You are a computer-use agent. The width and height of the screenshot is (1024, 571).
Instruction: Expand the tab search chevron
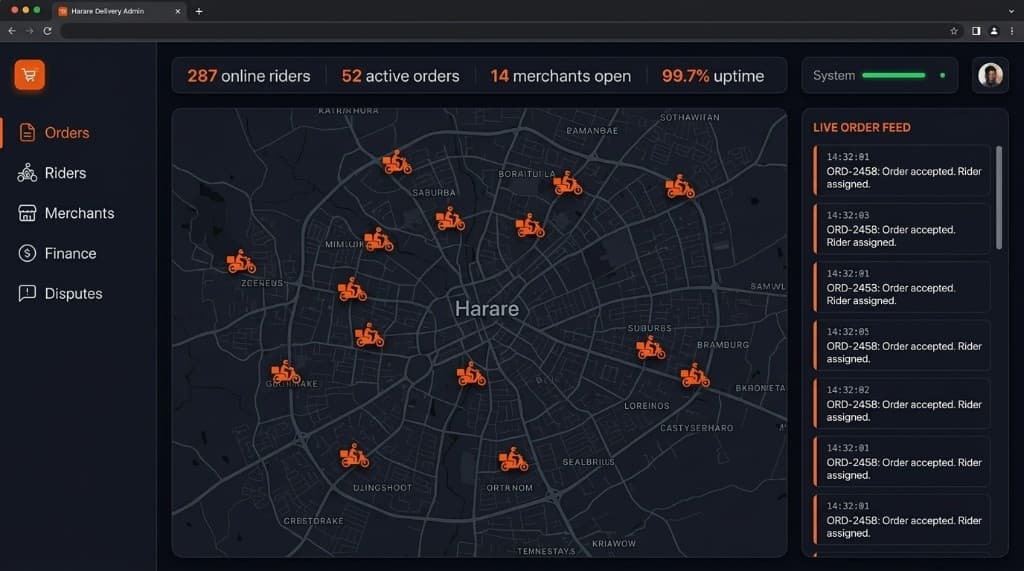pos(1012,11)
